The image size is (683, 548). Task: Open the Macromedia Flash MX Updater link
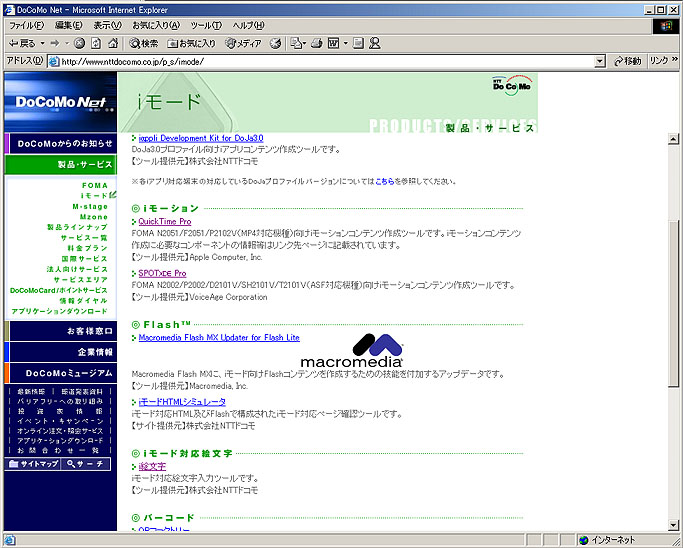[x=219, y=338]
